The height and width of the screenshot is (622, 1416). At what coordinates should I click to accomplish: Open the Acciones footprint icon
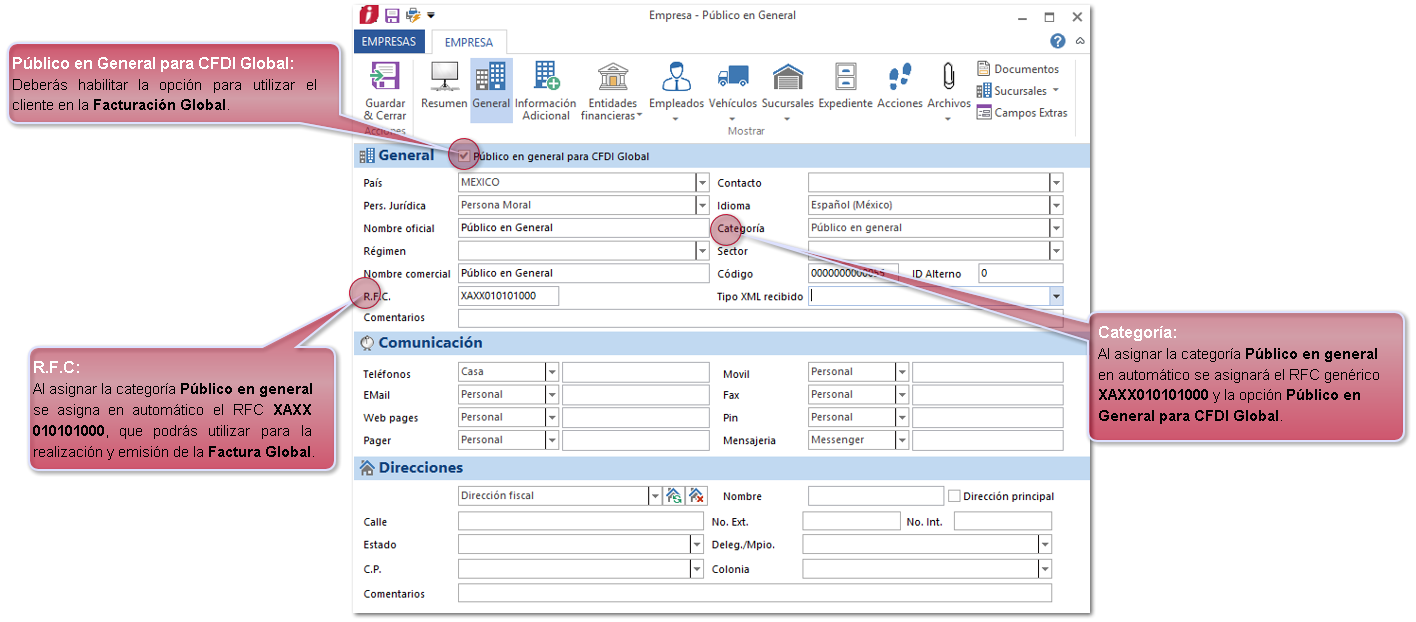[899, 77]
